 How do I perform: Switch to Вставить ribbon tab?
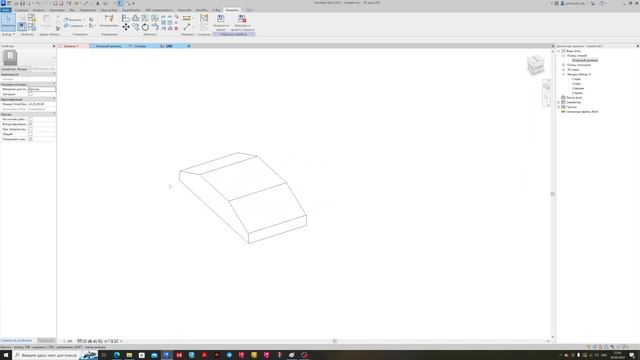pos(39,10)
